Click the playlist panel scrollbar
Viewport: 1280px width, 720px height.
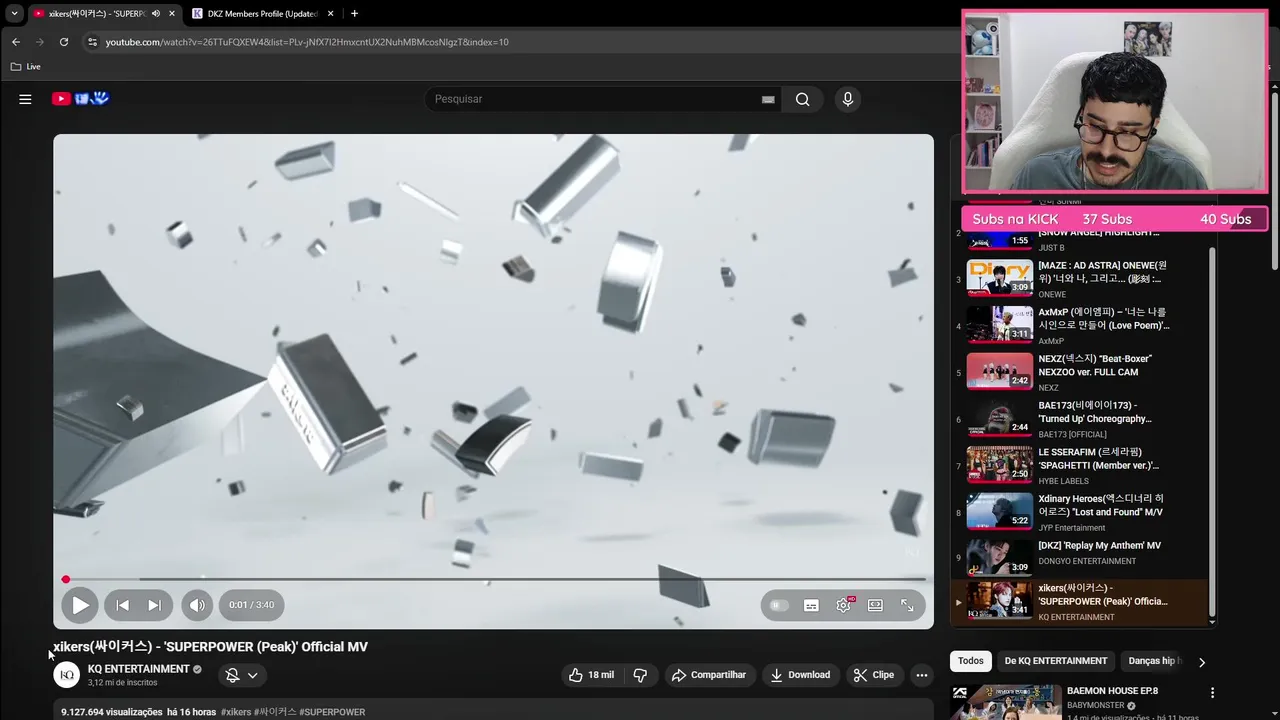1212,430
